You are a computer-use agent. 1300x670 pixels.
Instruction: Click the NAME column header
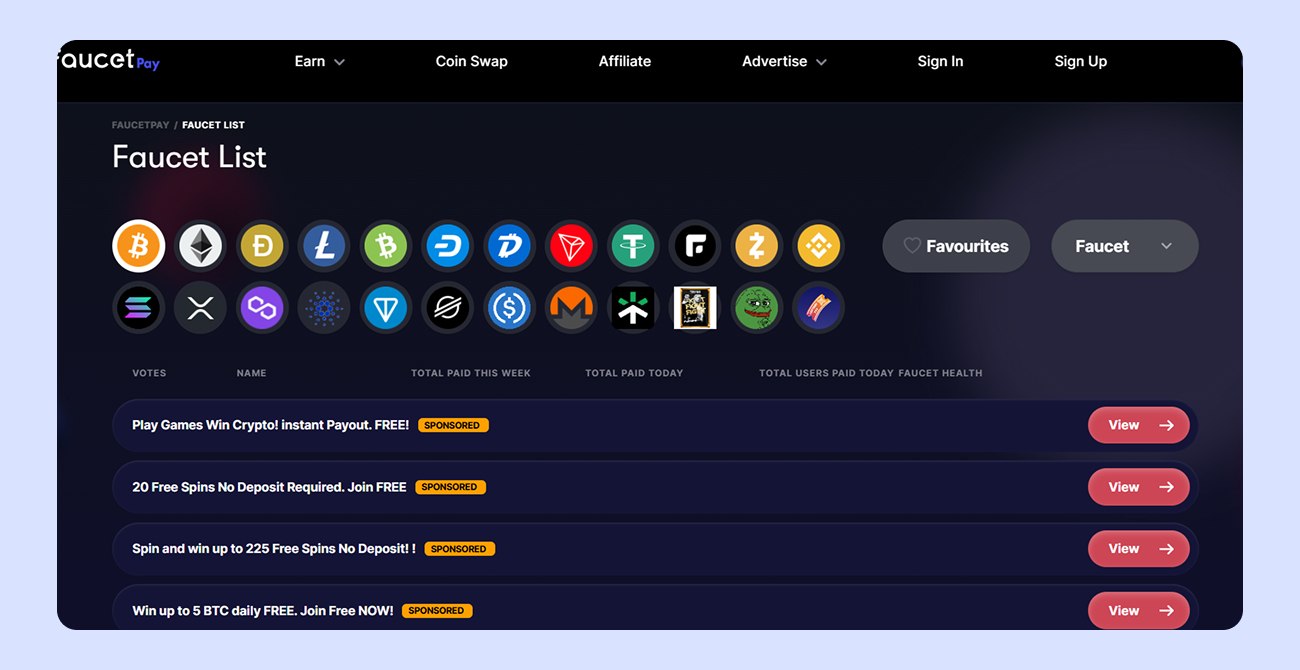coord(252,373)
